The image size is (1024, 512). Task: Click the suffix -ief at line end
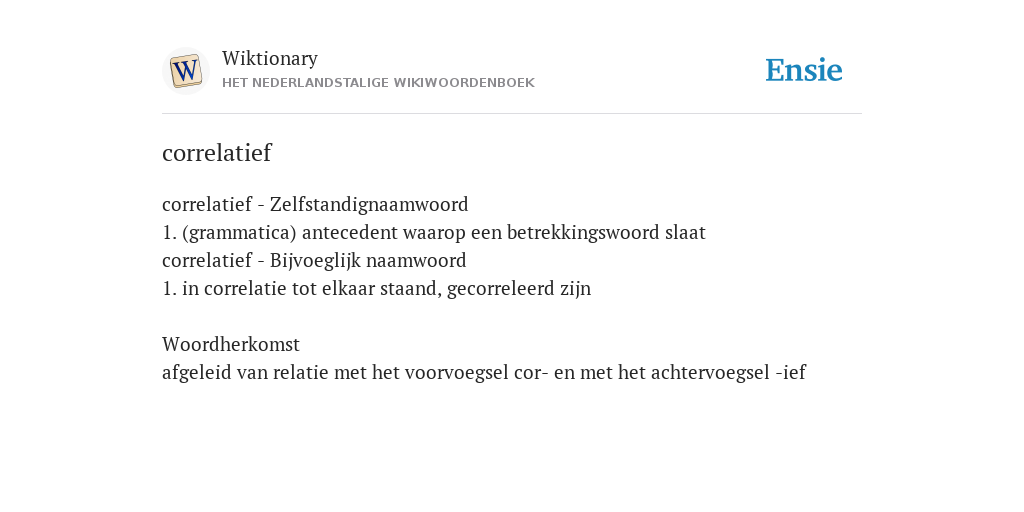791,372
